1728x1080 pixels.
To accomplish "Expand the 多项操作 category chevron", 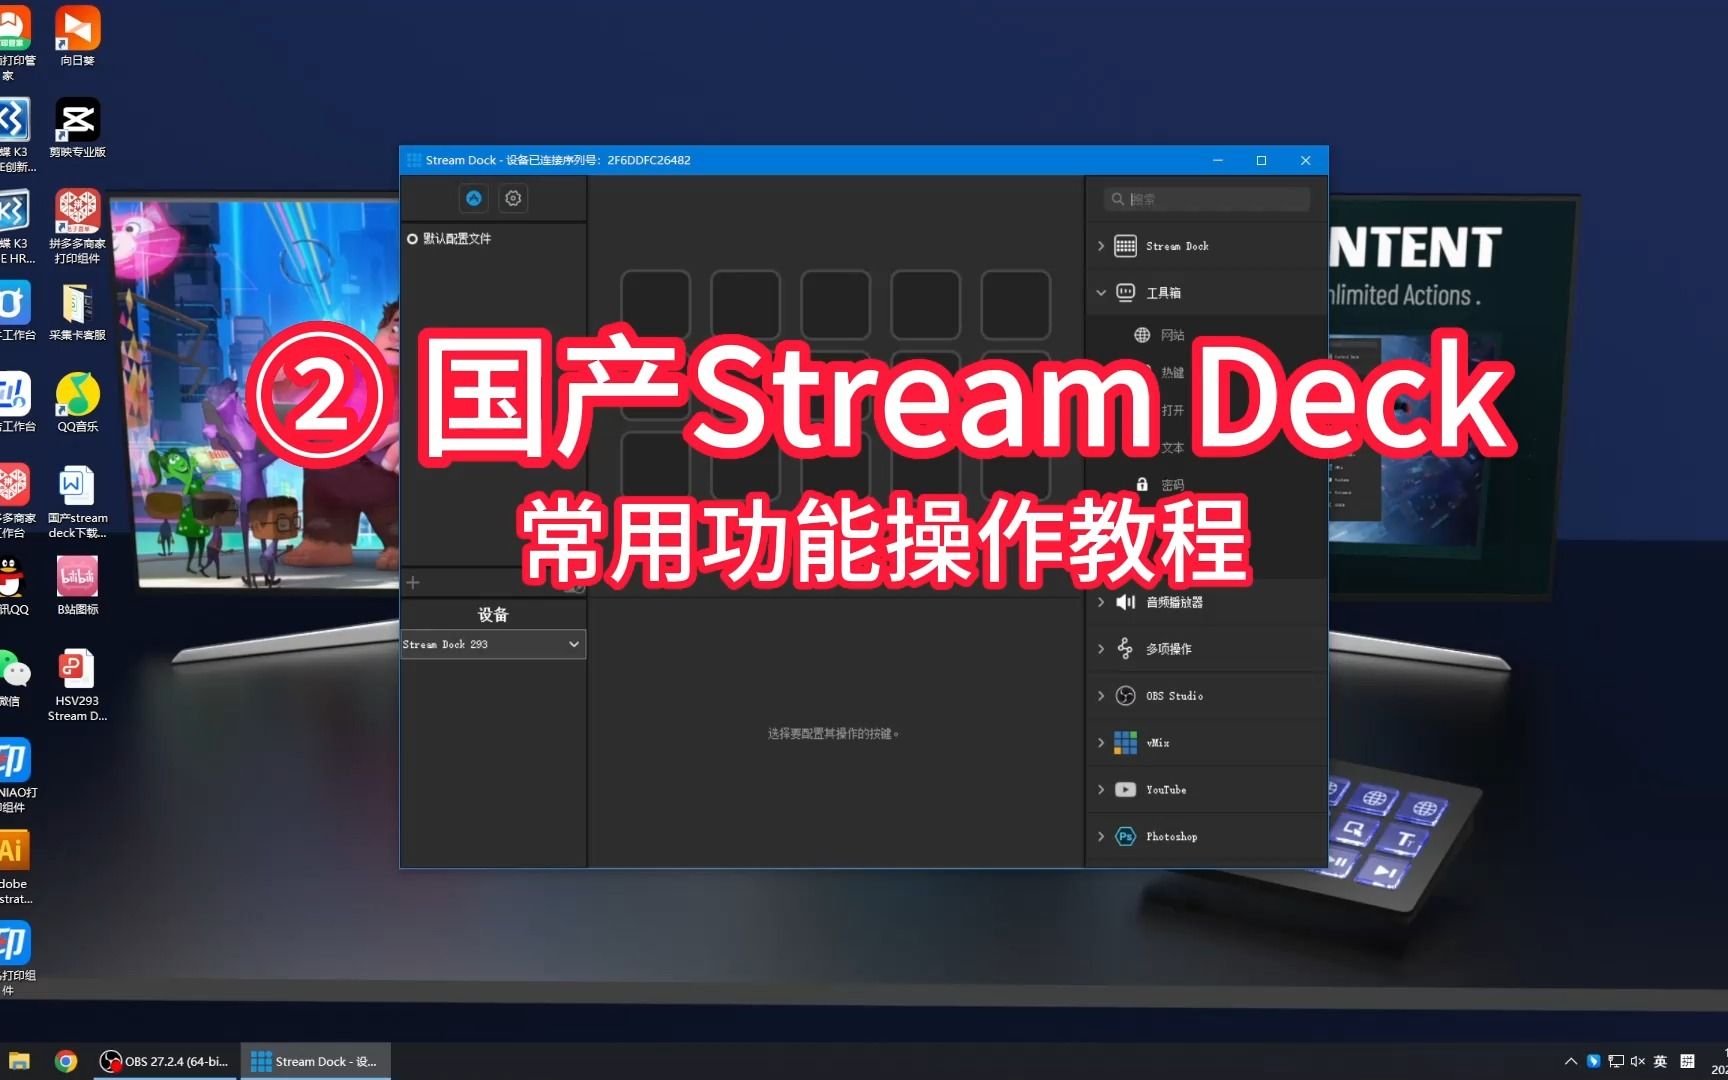I will 1101,649.
